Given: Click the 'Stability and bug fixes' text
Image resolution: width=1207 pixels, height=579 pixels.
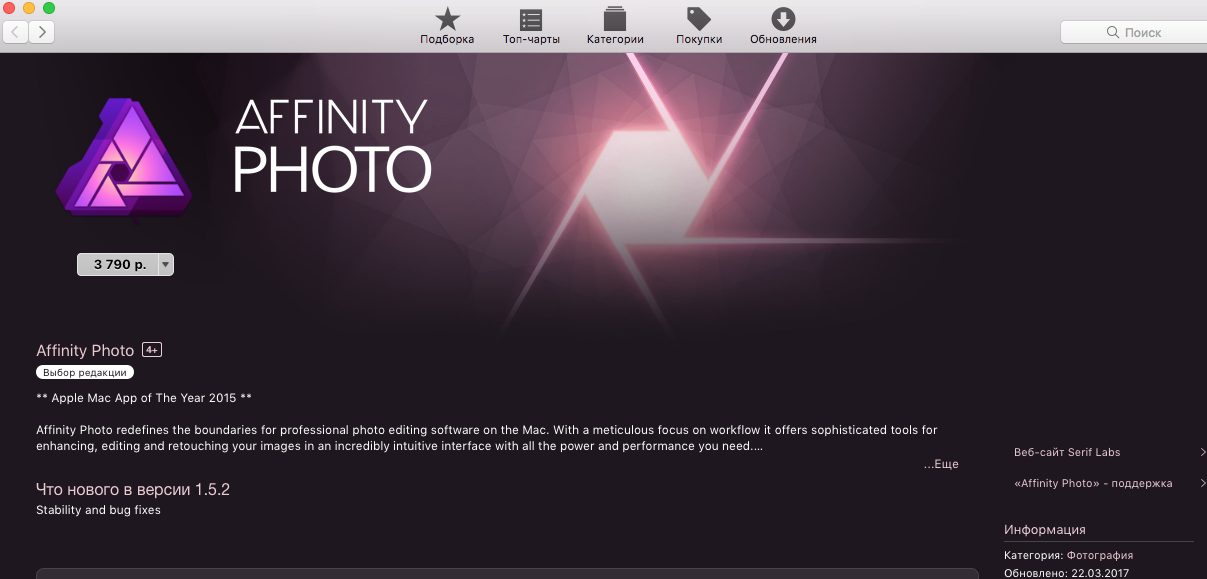Looking at the screenshot, I should click(98, 510).
